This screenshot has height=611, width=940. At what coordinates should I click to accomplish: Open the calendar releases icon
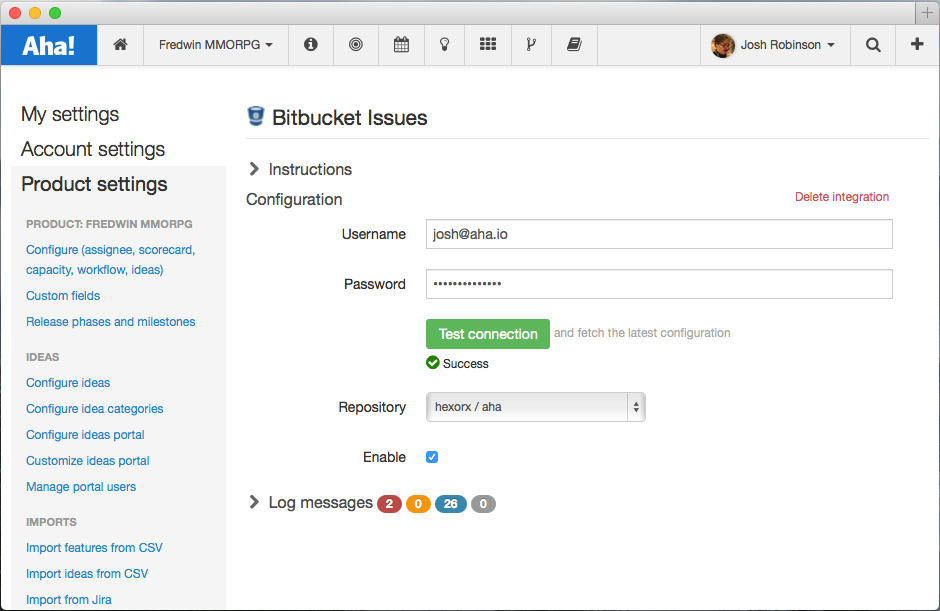click(401, 44)
